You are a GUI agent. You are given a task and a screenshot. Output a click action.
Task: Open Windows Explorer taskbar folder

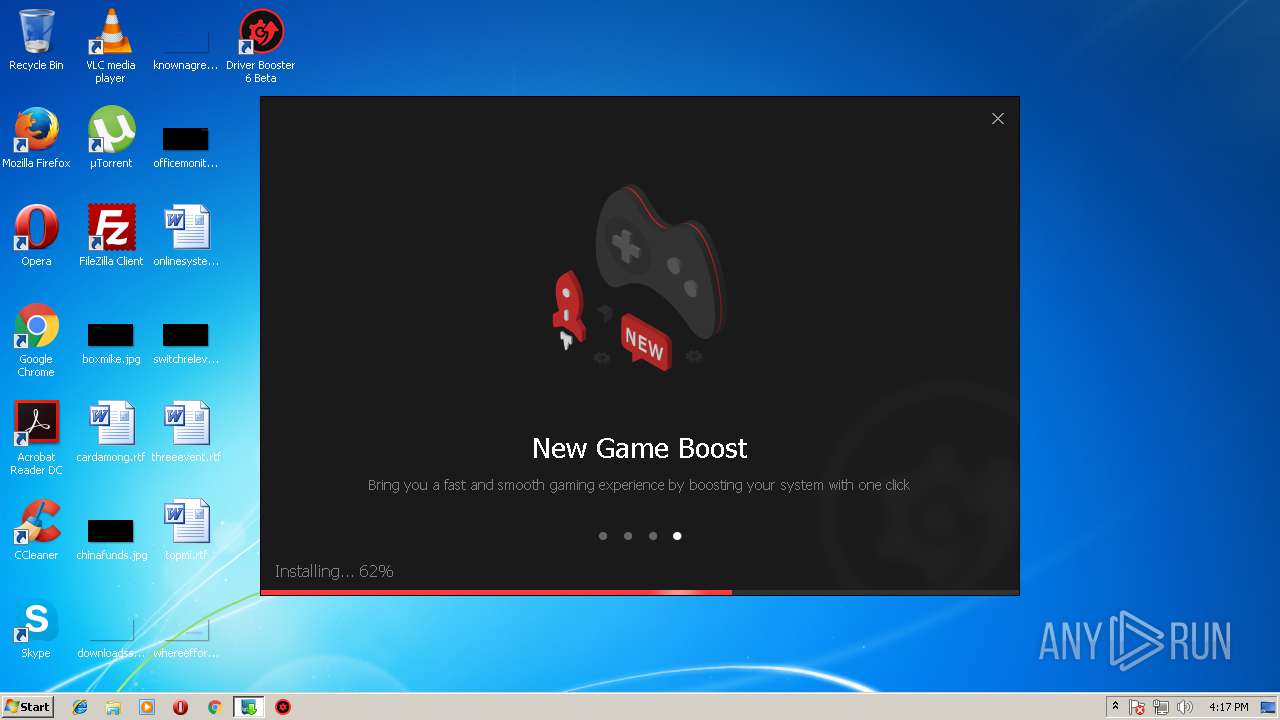[113, 707]
